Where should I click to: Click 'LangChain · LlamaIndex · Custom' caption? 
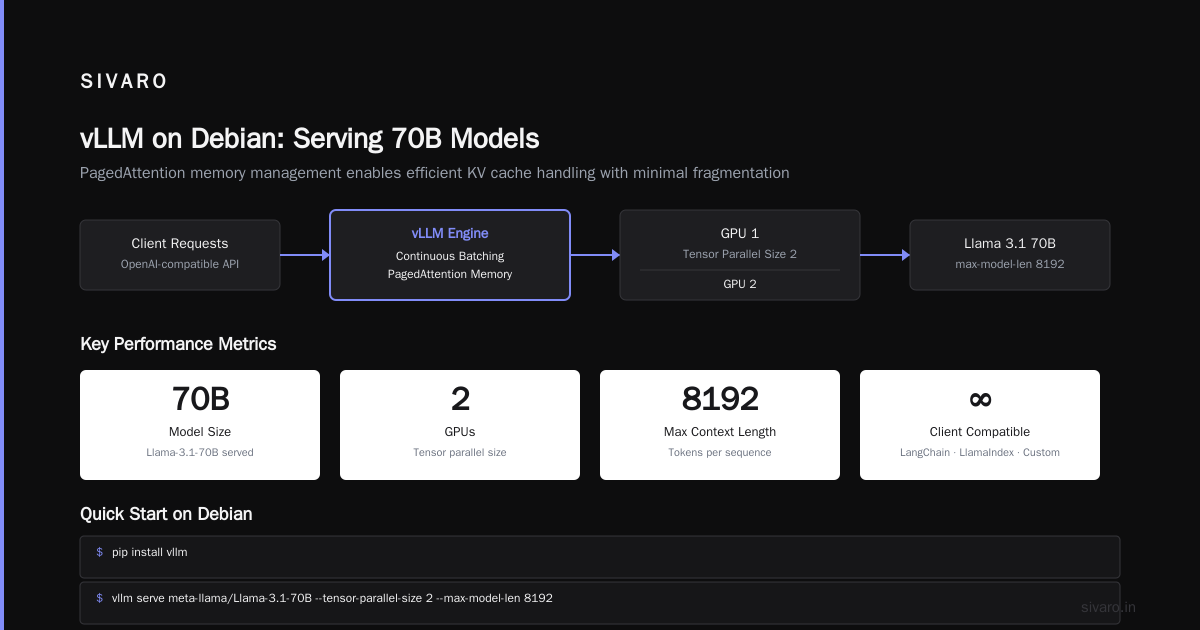tap(980, 452)
